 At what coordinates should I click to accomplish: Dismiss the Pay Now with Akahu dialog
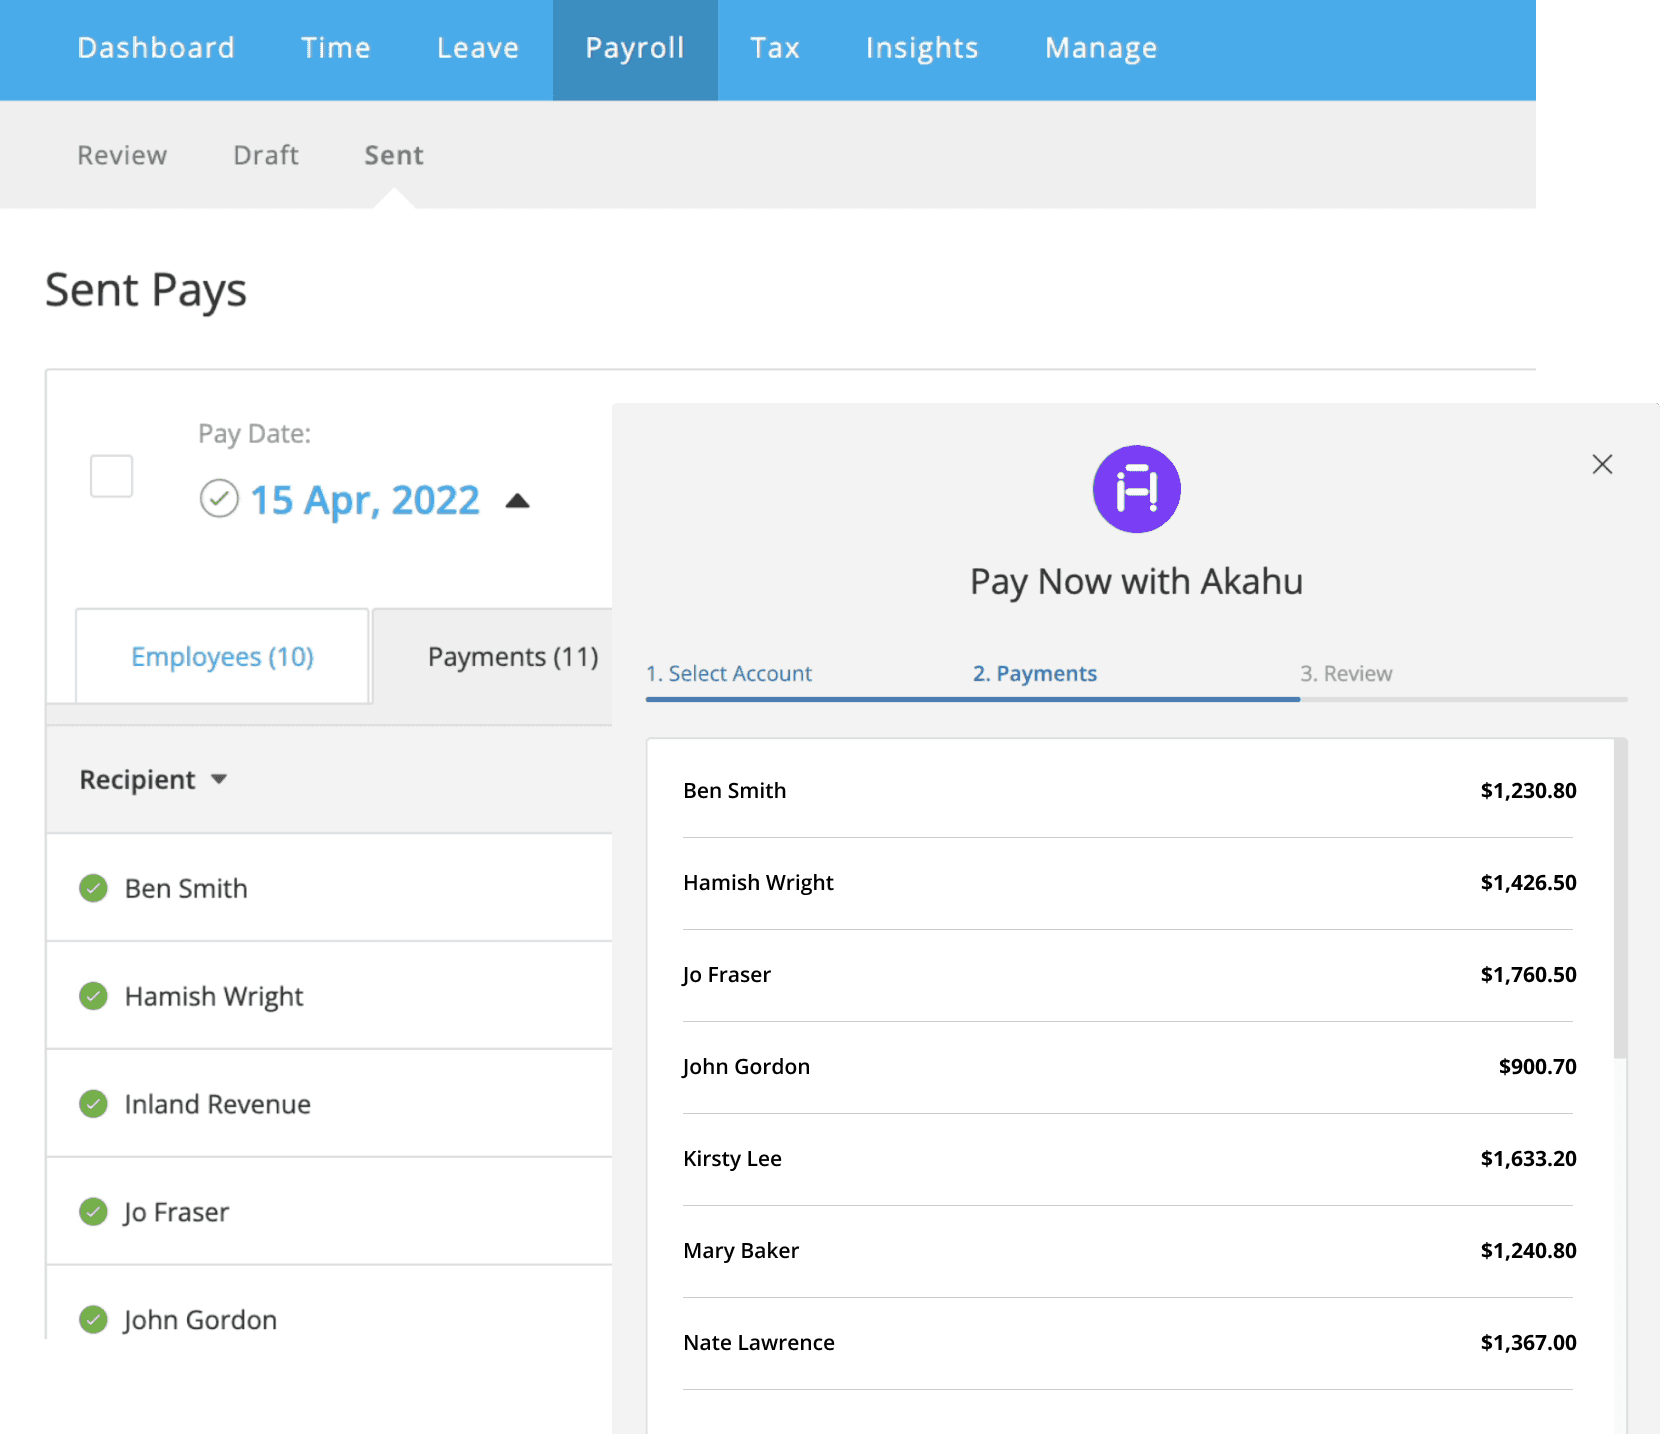1602,464
